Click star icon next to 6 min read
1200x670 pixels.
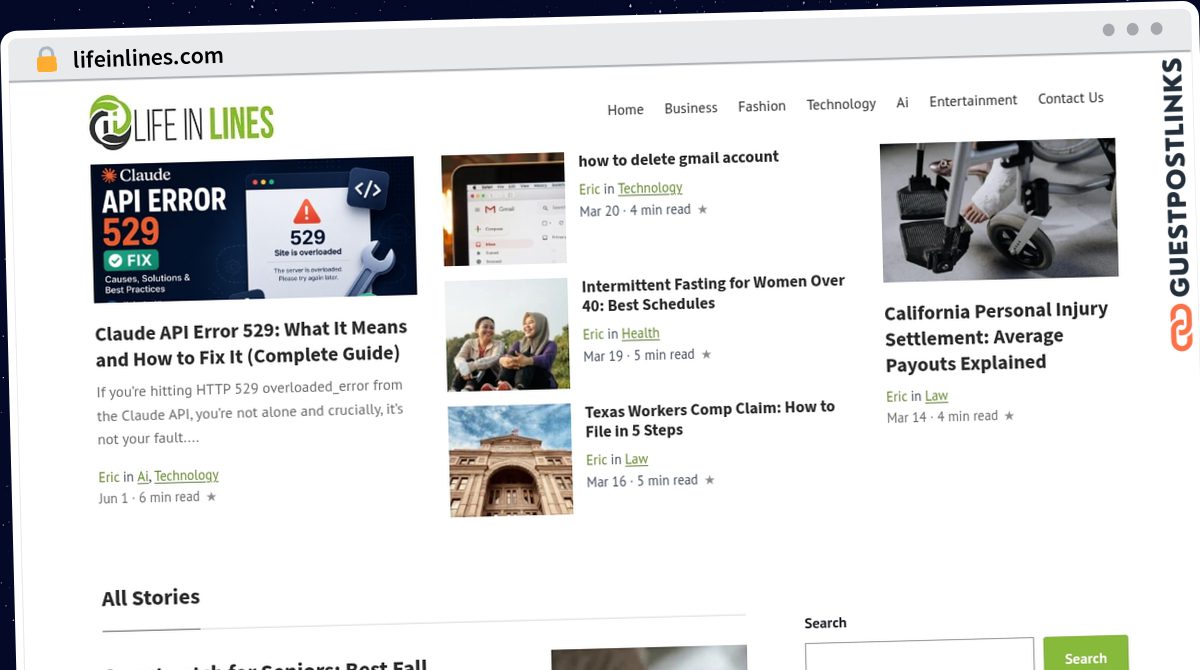tap(211, 496)
